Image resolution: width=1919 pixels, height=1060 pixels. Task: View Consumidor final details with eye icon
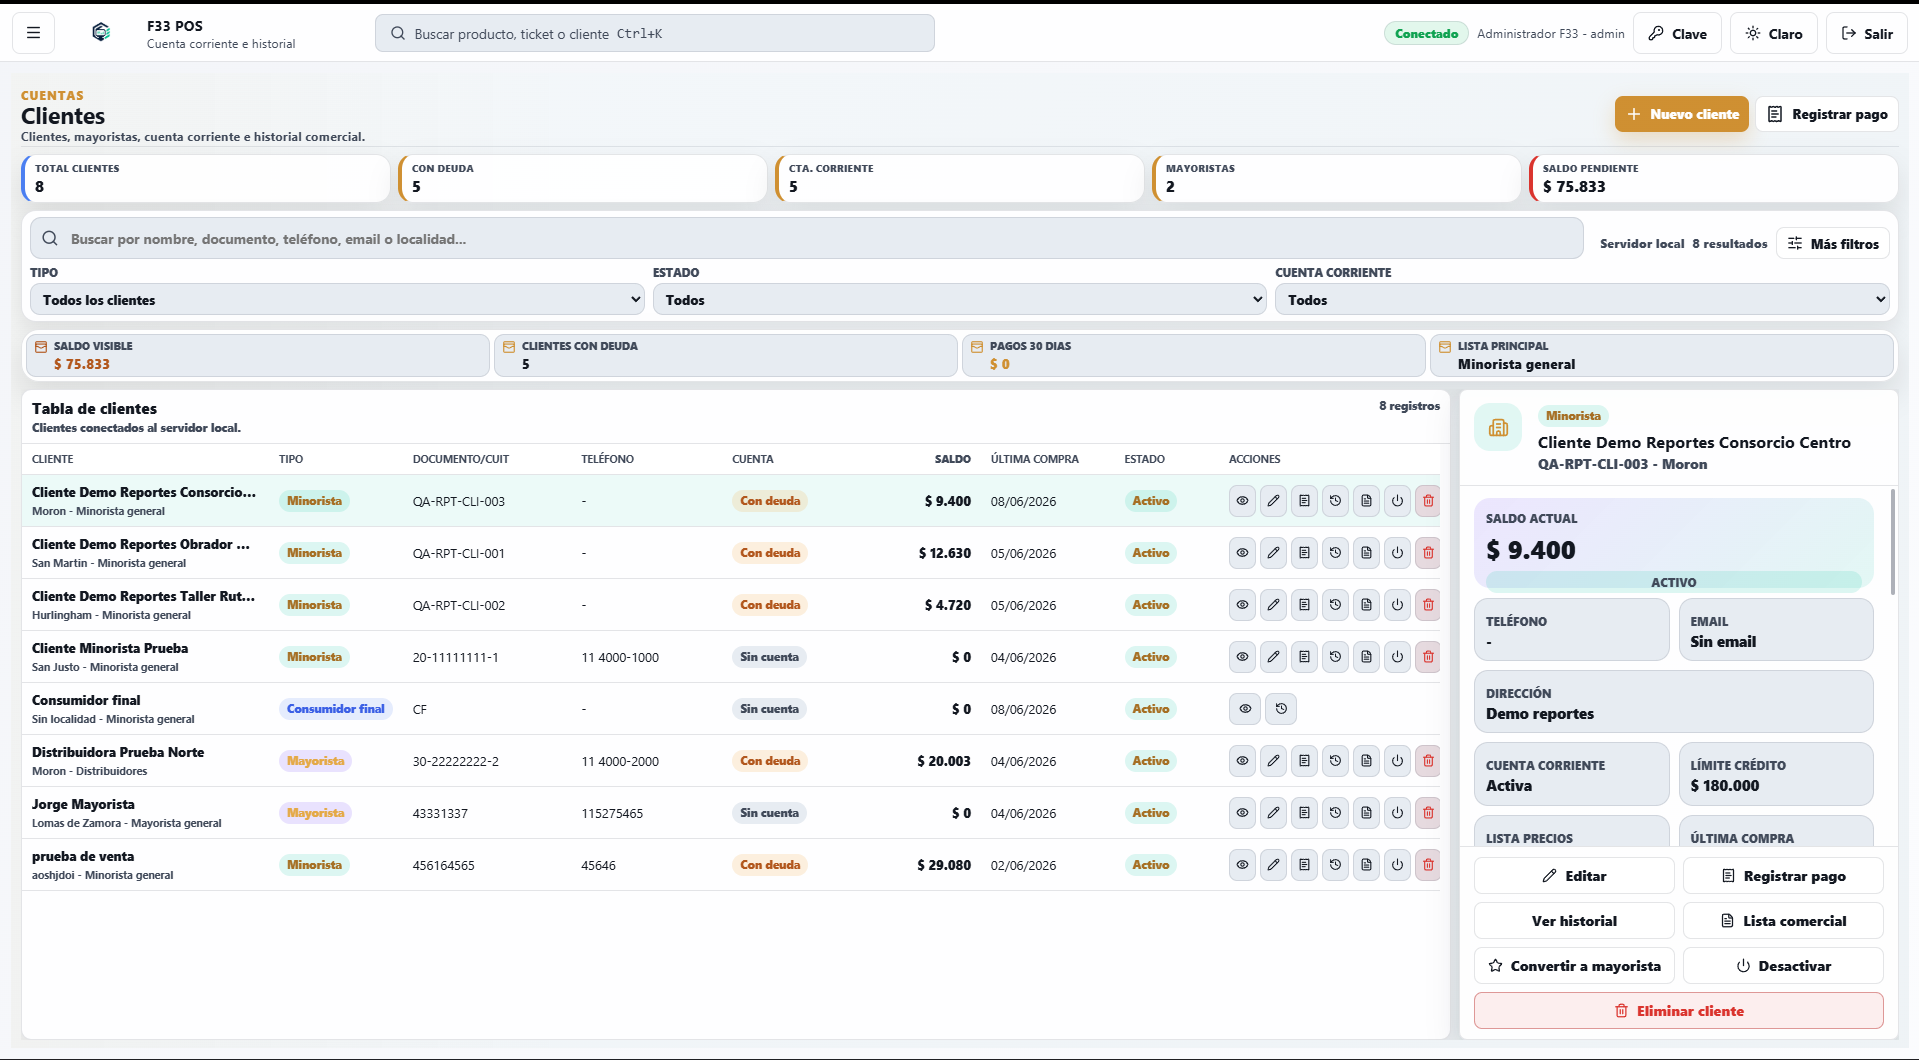(x=1245, y=709)
